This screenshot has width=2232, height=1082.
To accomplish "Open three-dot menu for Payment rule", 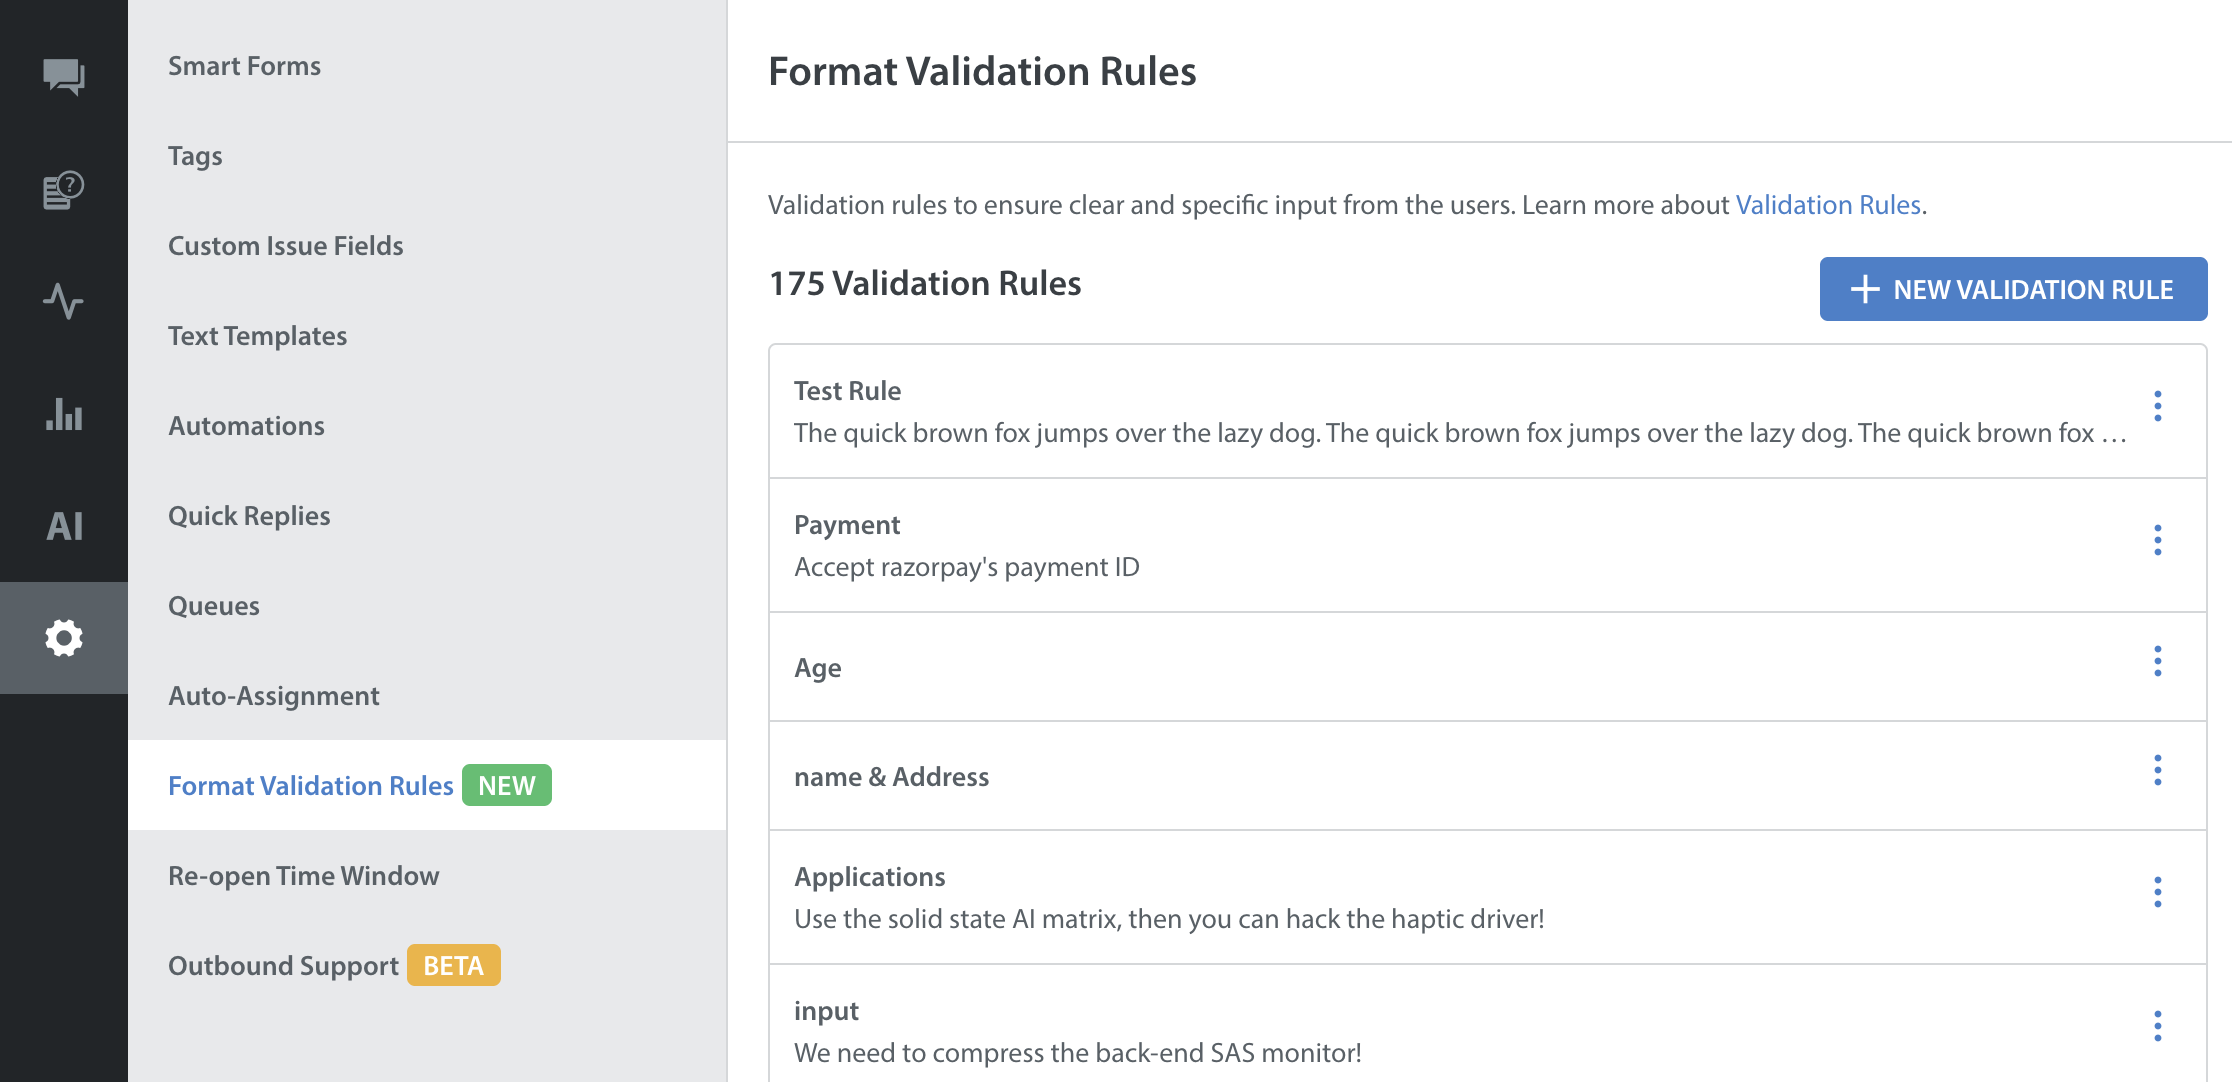I will pyautogui.click(x=2157, y=540).
